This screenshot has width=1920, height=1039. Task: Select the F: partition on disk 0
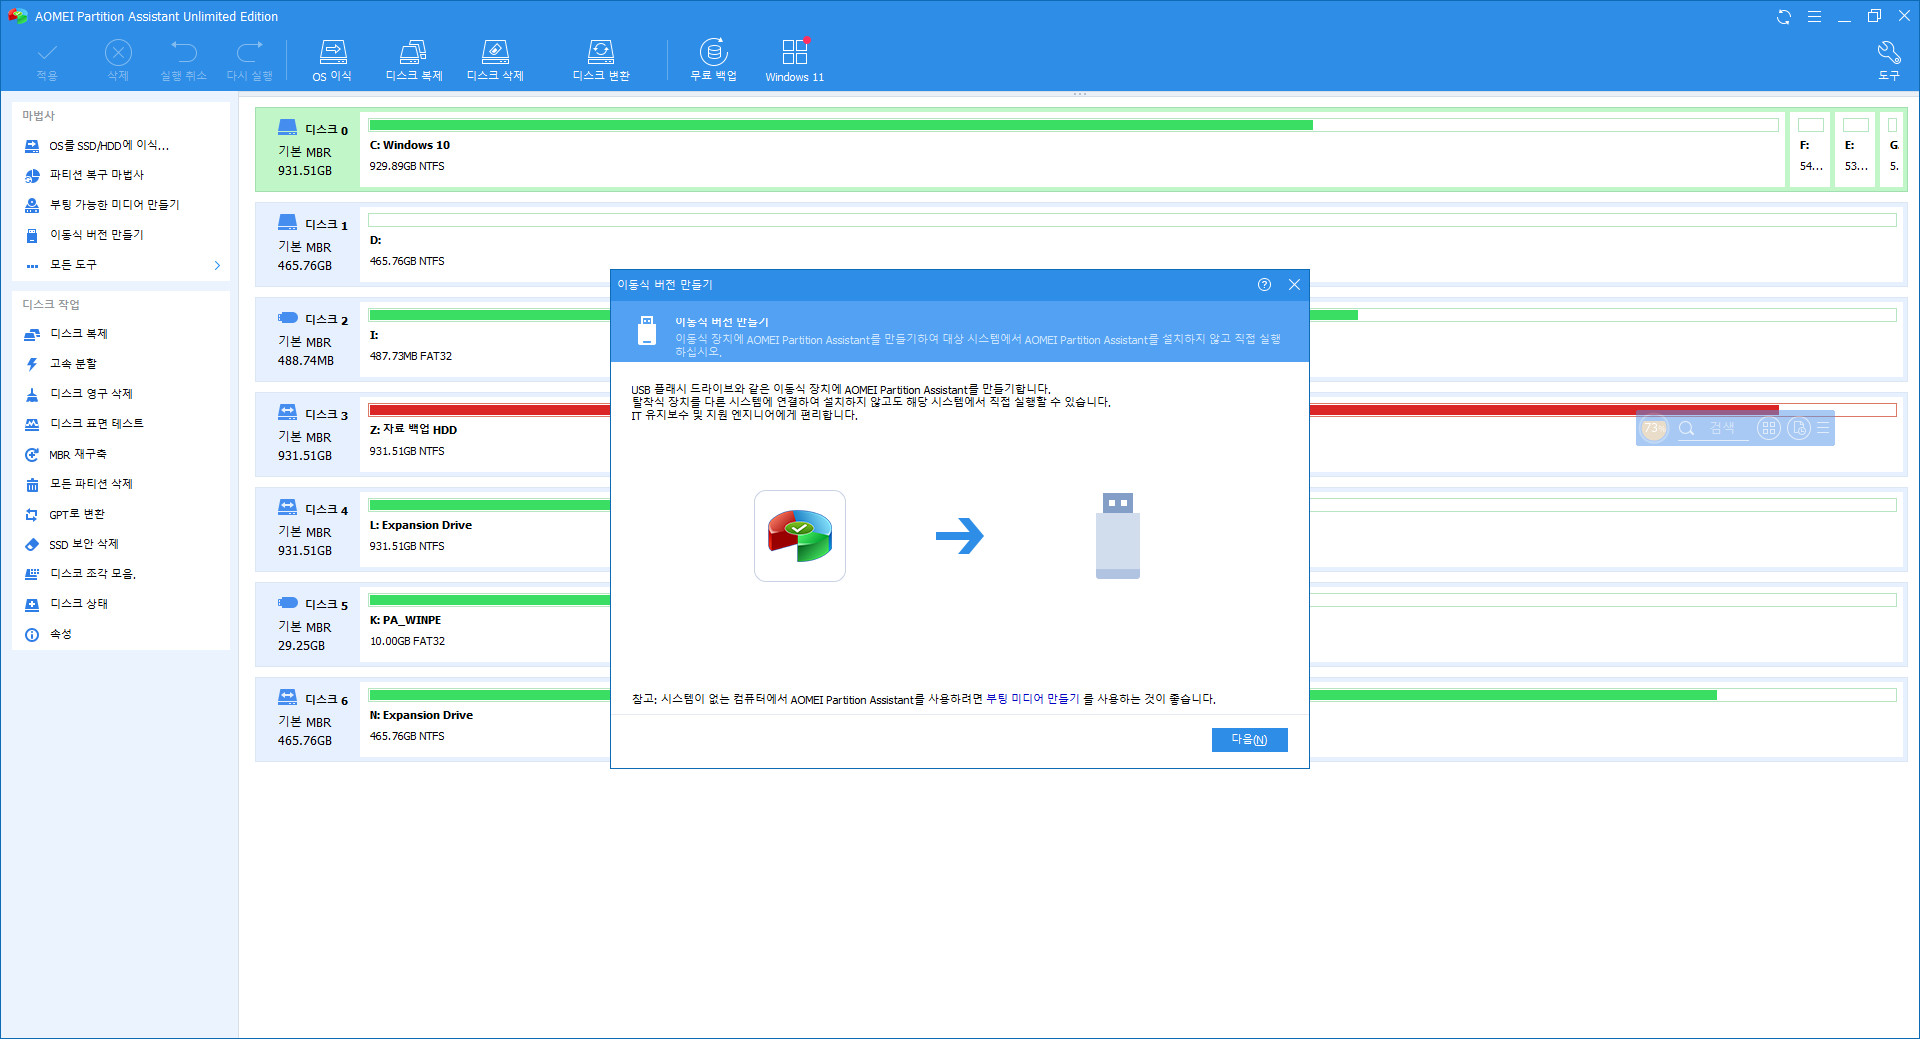pos(1810,149)
